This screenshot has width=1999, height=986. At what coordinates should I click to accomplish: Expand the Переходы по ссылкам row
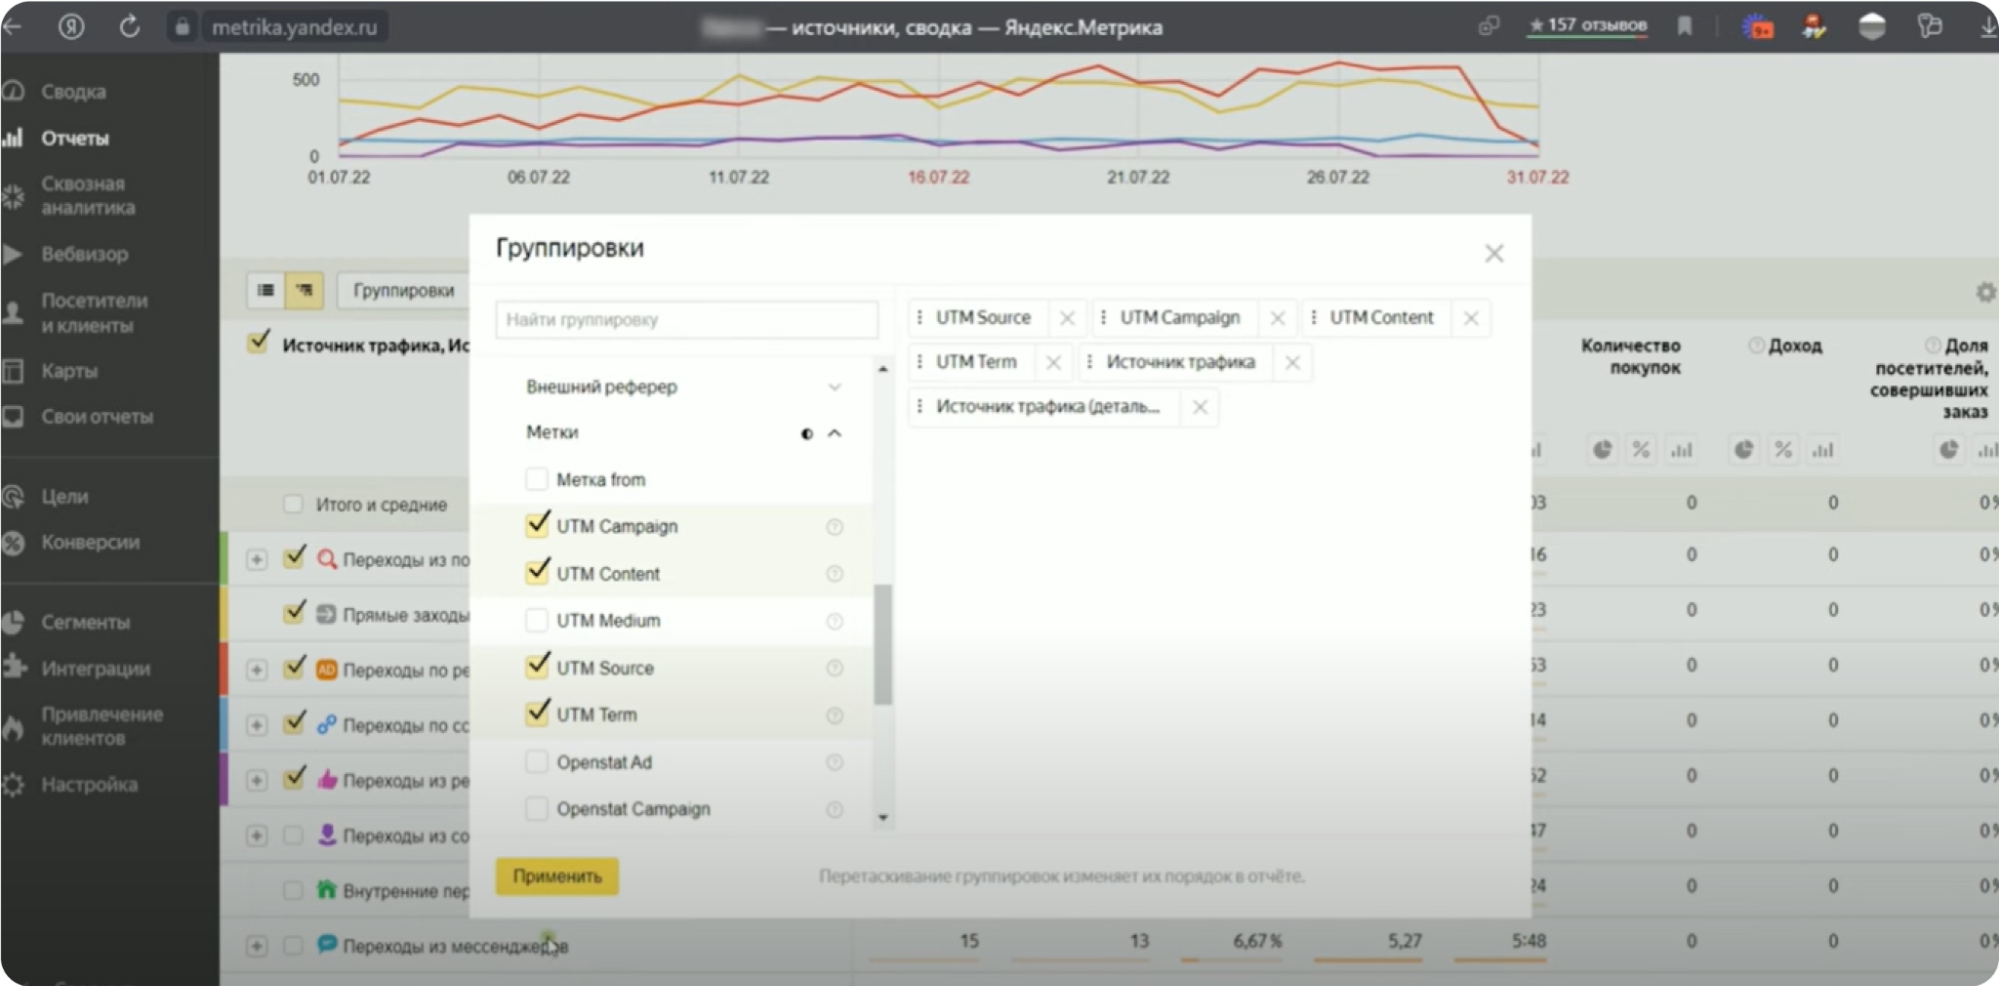tap(257, 725)
